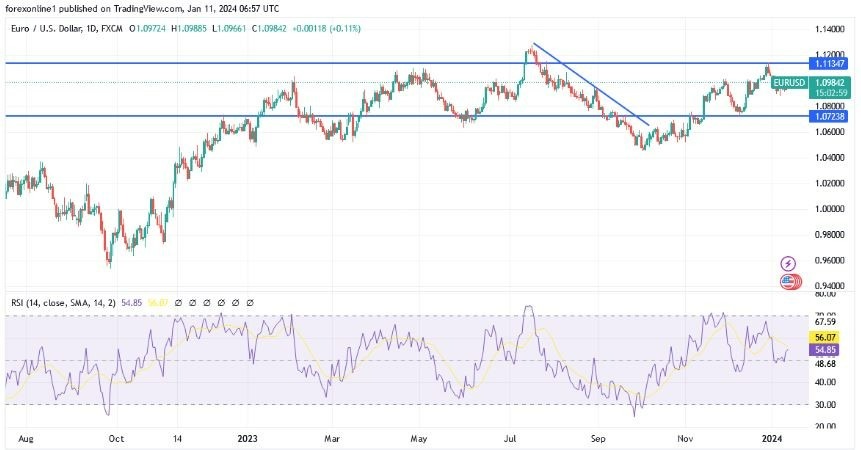Click the Mar label on time axis
This screenshot has height=450, width=861.
click(332, 439)
